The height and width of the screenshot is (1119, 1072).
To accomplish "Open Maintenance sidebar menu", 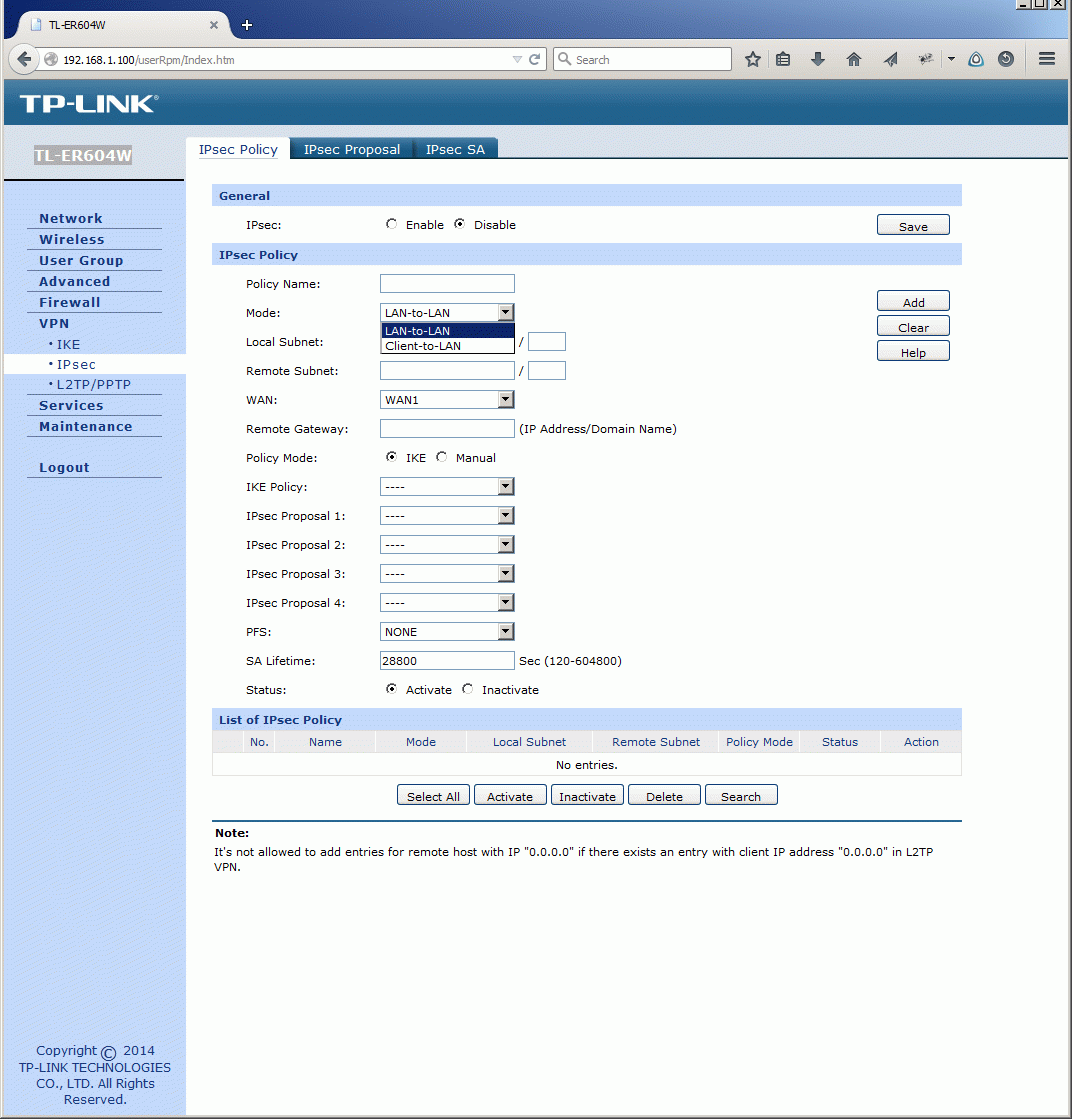I will point(86,426).
